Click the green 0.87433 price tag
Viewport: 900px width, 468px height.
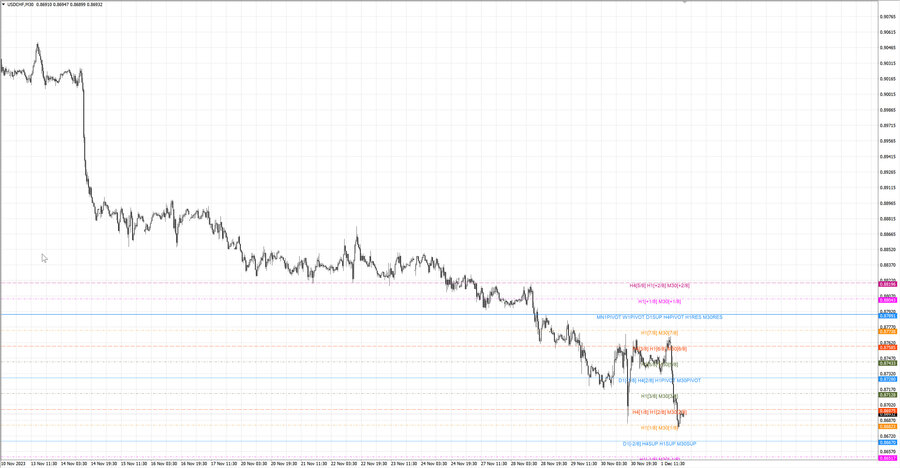[x=888, y=363]
